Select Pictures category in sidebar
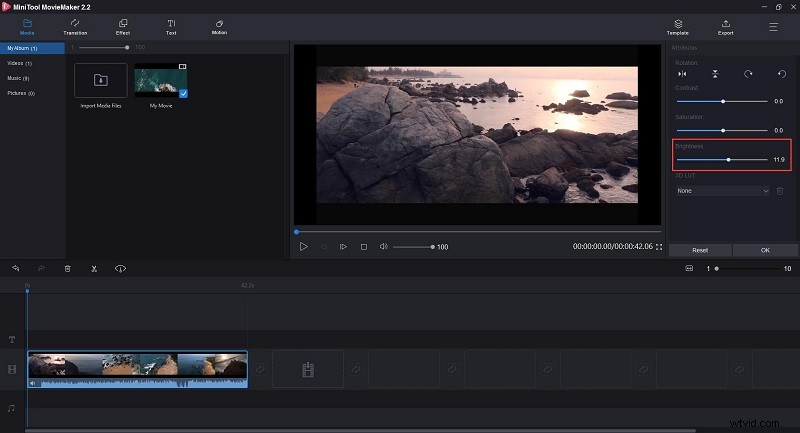This screenshot has width=800, height=433. (21, 93)
